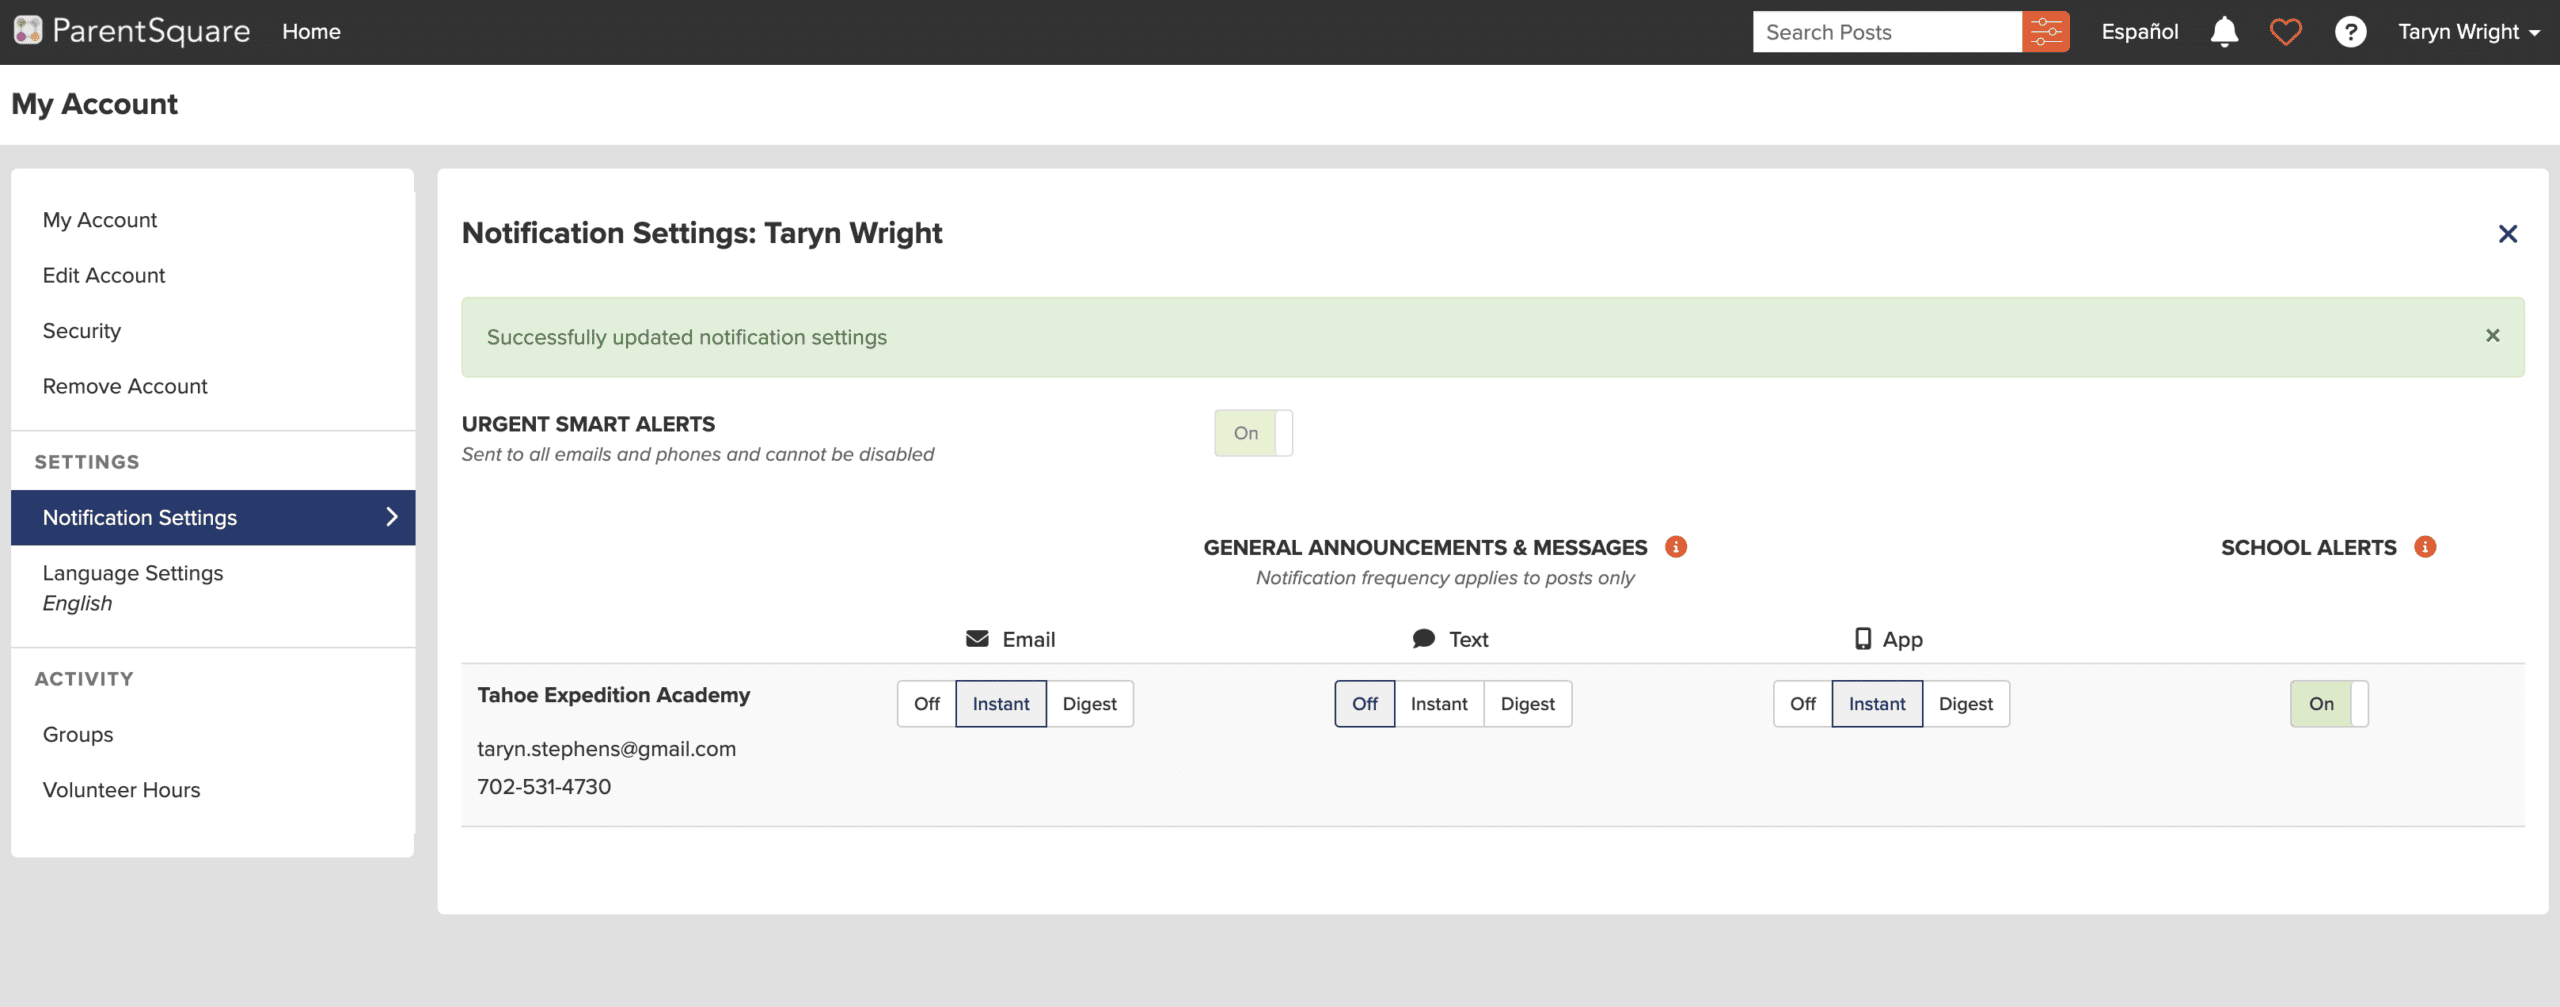Click the Notification Settings: Taryn Wright heading
The width and height of the screenshot is (2560, 1007).
click(x=702, y=233)
